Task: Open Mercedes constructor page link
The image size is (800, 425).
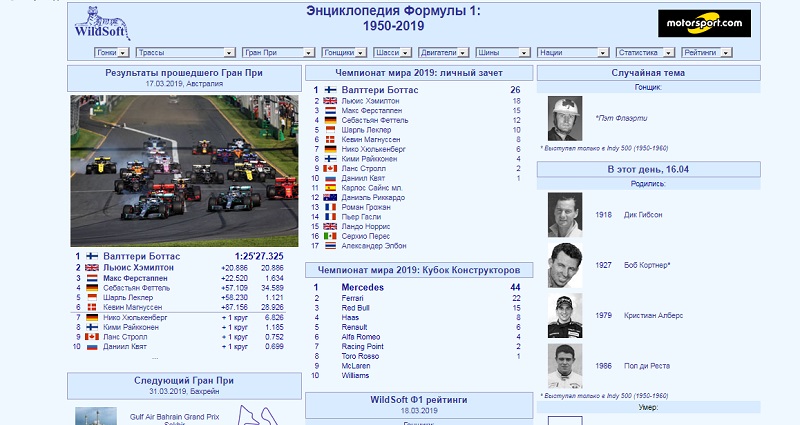Action: coord(364,287)
